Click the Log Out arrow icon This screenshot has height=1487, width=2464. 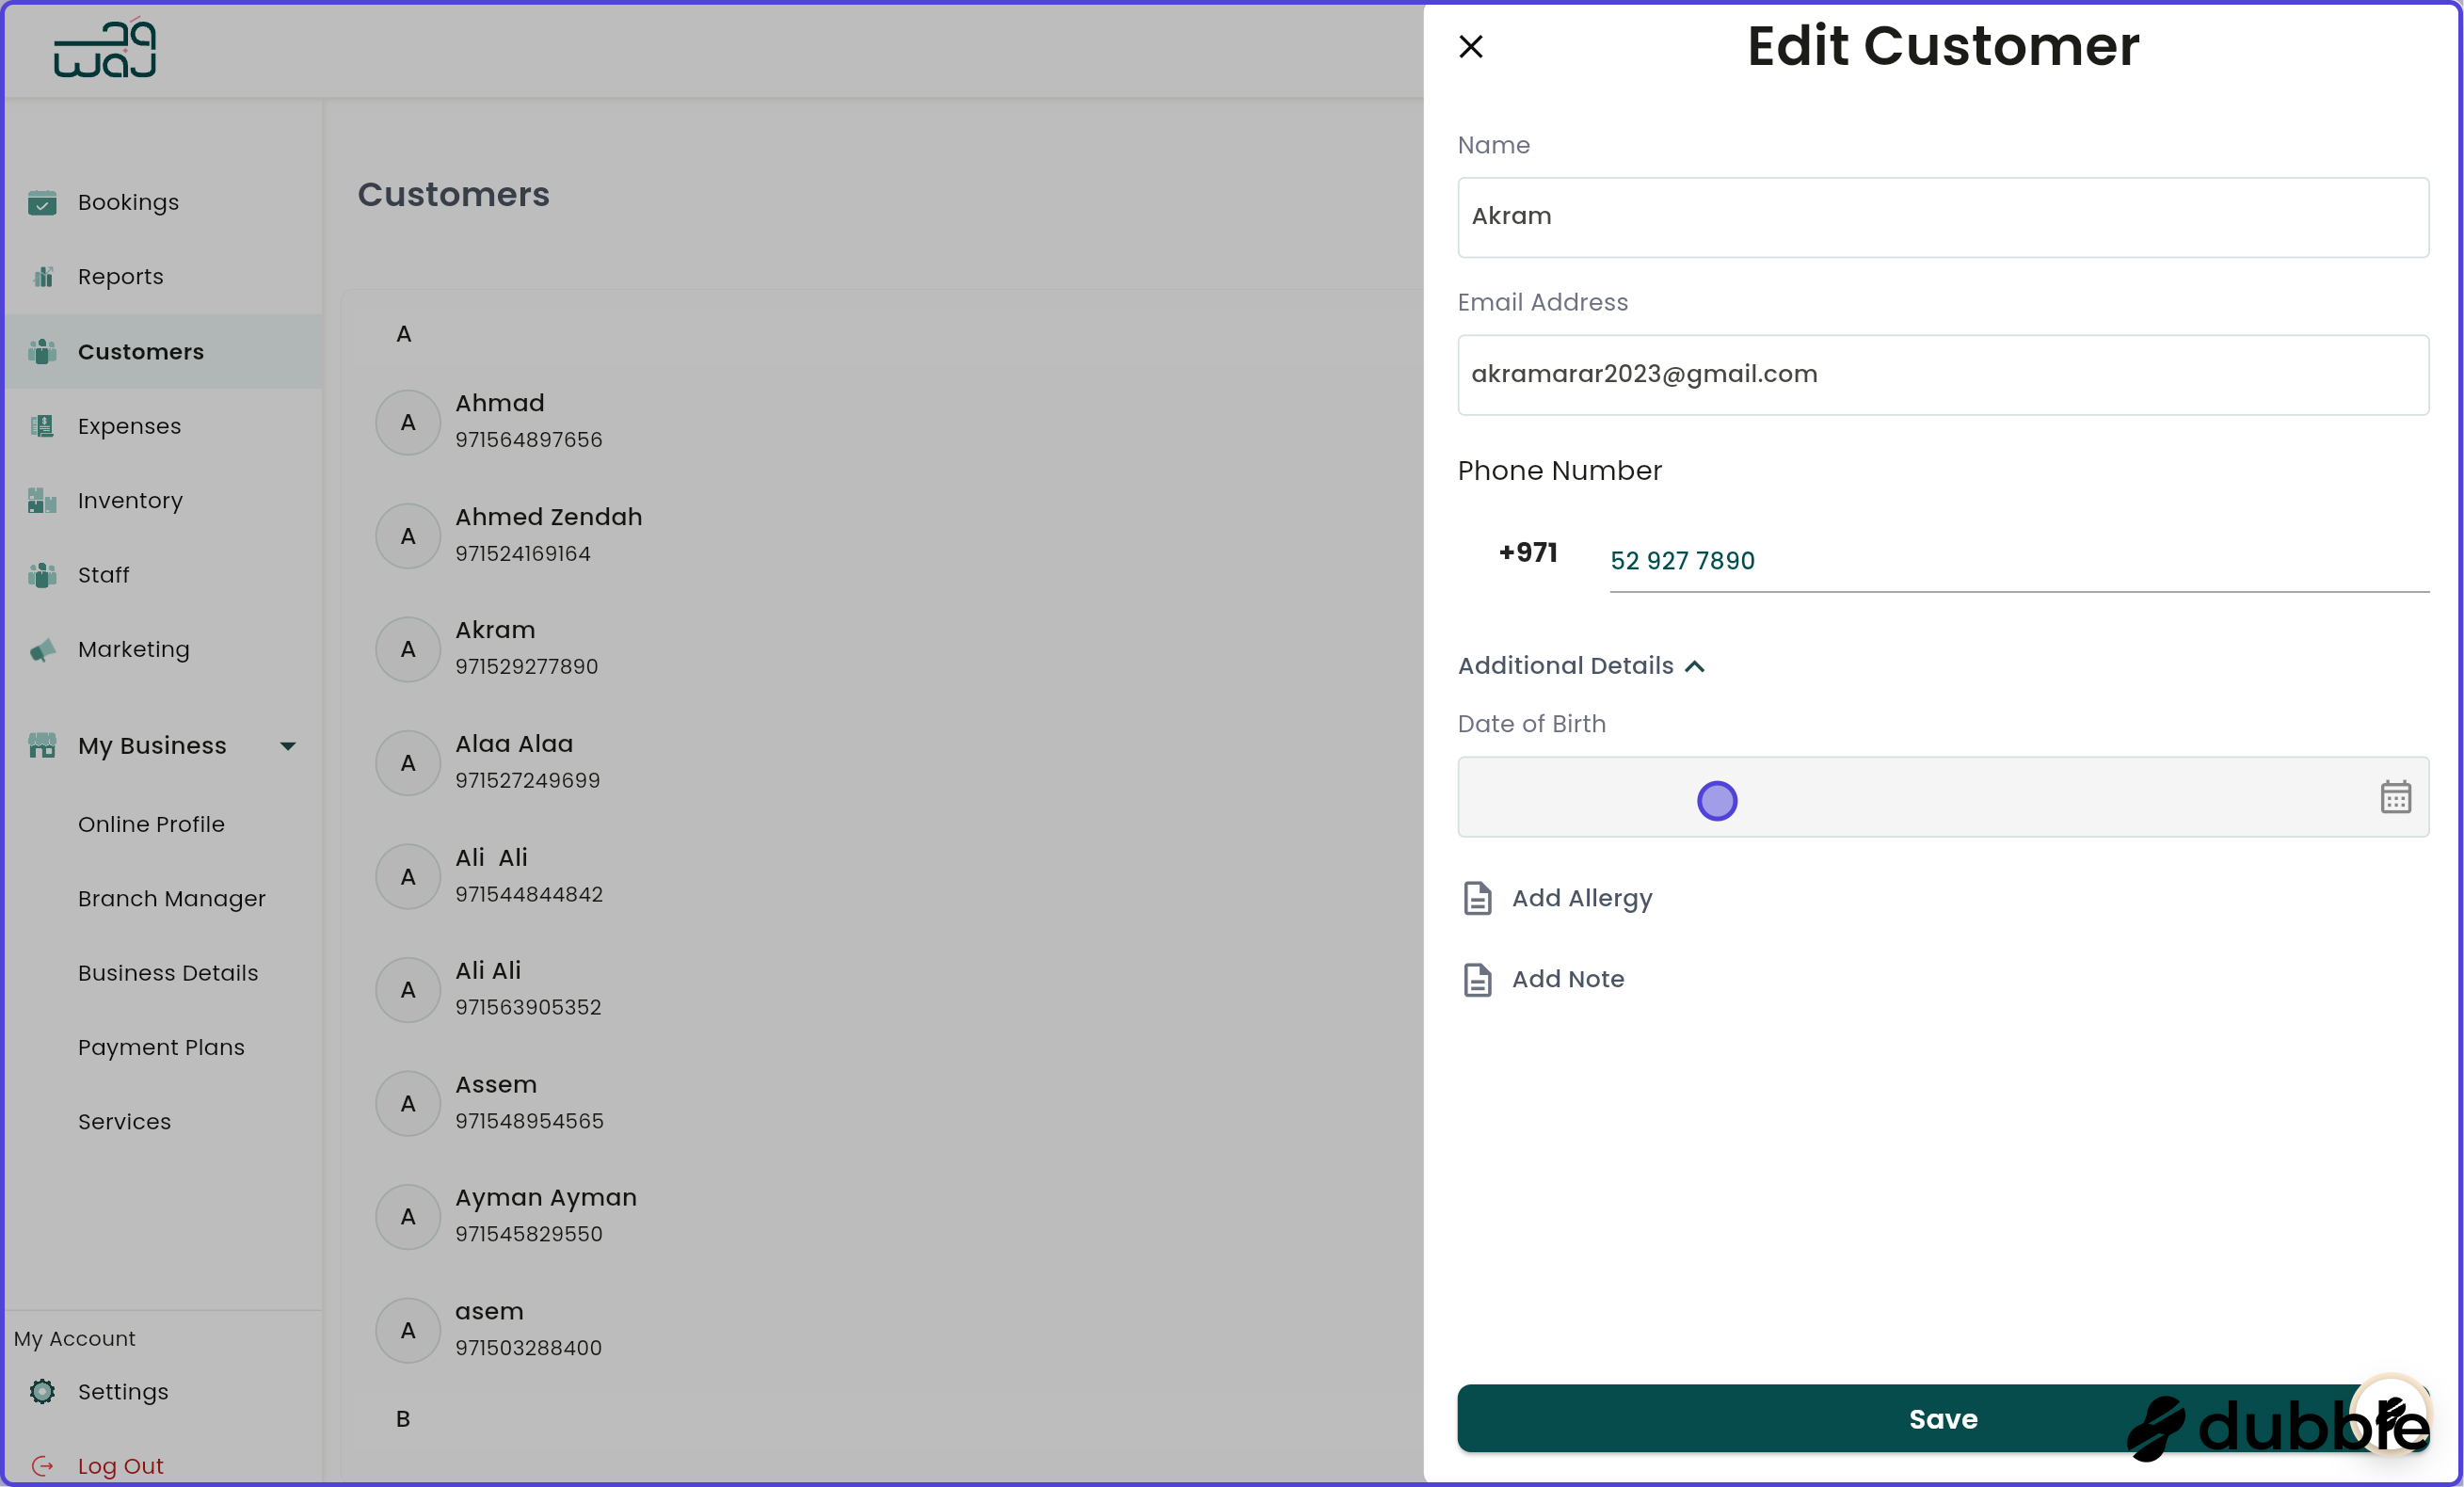pos(42,1466)
